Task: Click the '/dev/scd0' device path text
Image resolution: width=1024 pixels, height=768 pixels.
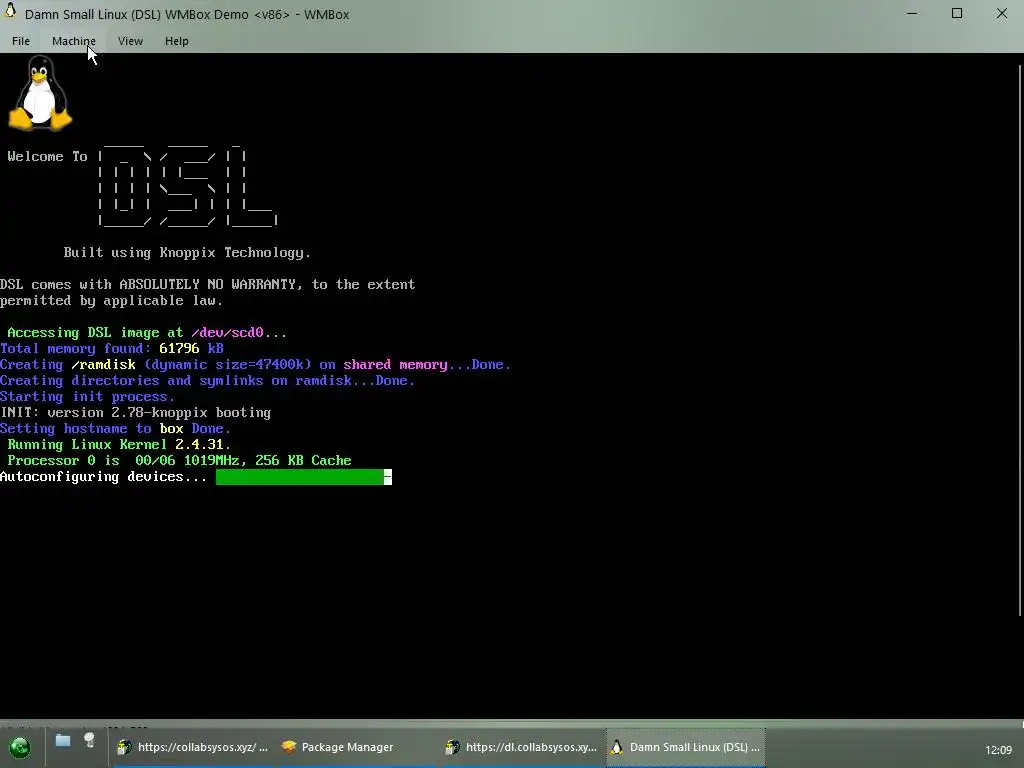Action: pyautogui.click(x=227, y=332)
